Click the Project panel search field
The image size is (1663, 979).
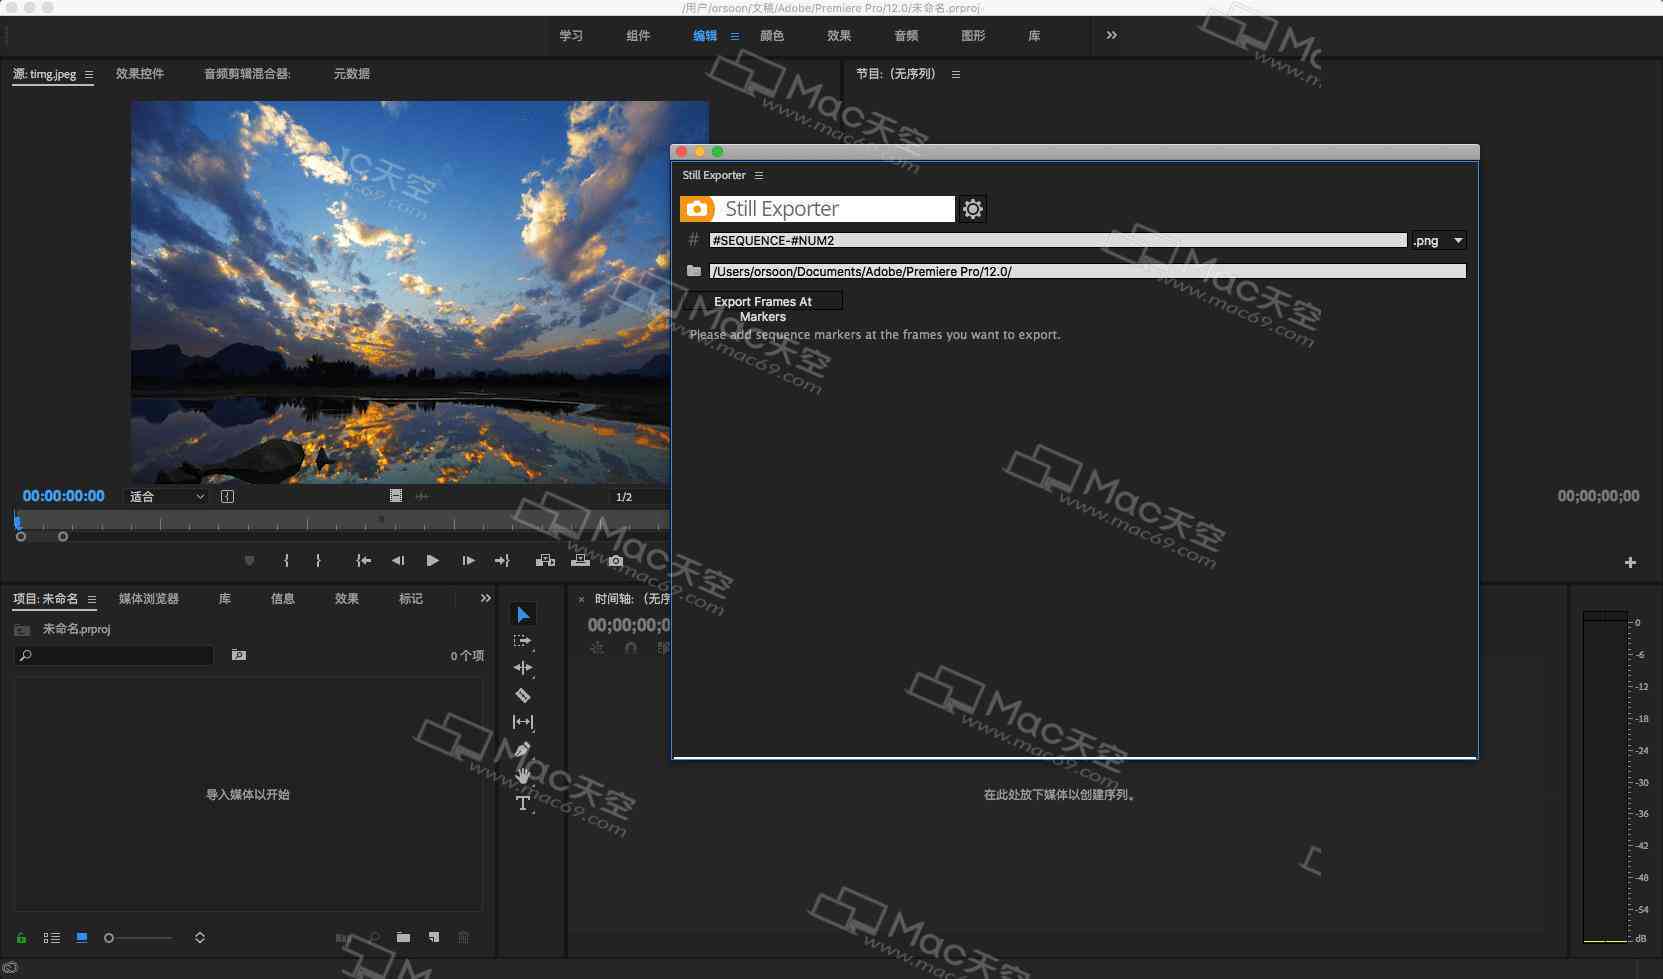pyautogui.click(x=115, y=655)
